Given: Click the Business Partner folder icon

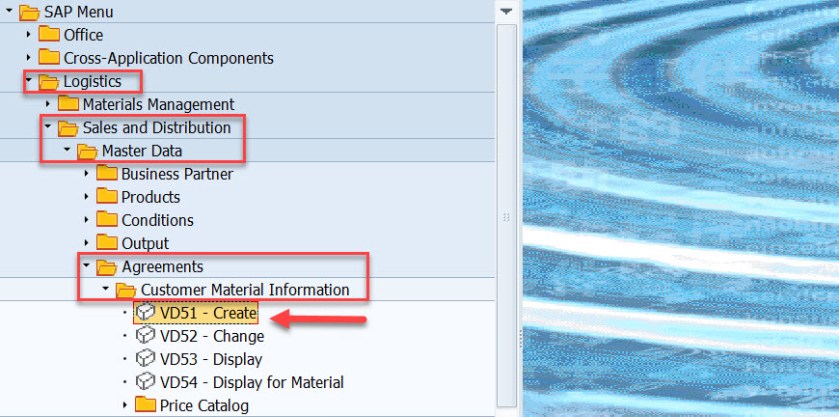Looking at the screenshot, I should pos(106,173).
